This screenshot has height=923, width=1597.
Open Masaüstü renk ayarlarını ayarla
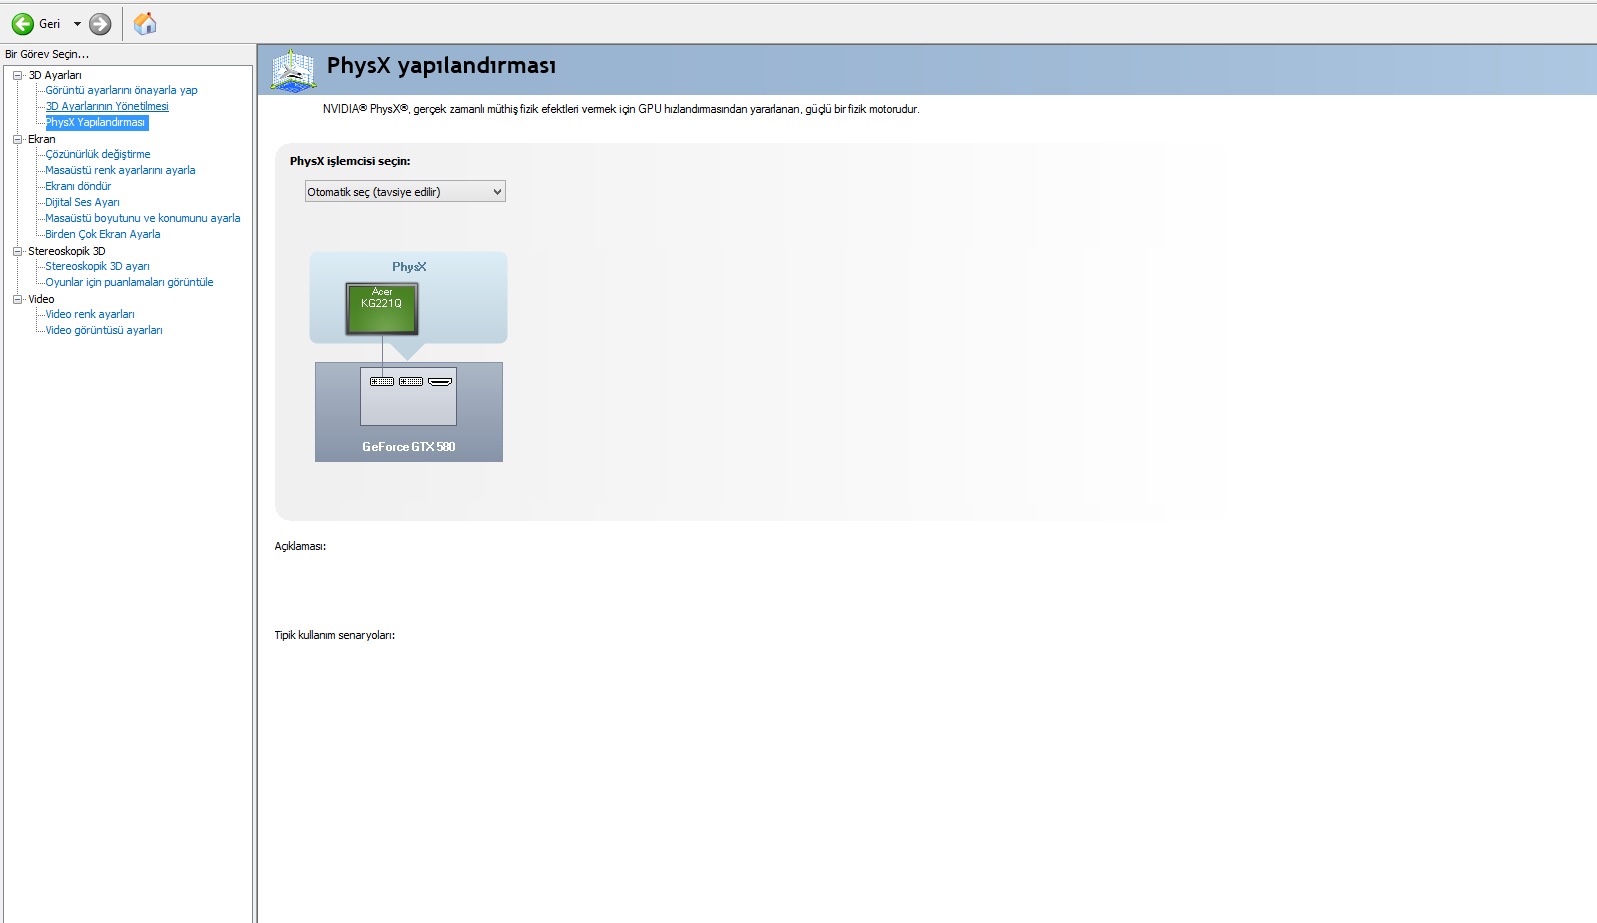(x=120, y=170)
